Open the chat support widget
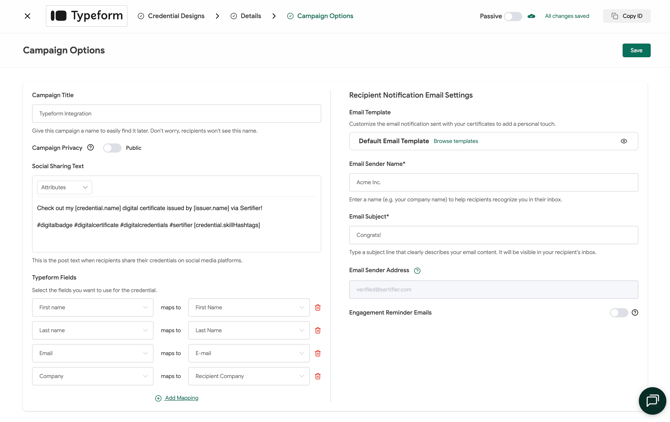The width and height of the screenshot is (670, 422). tap(652, 401)
